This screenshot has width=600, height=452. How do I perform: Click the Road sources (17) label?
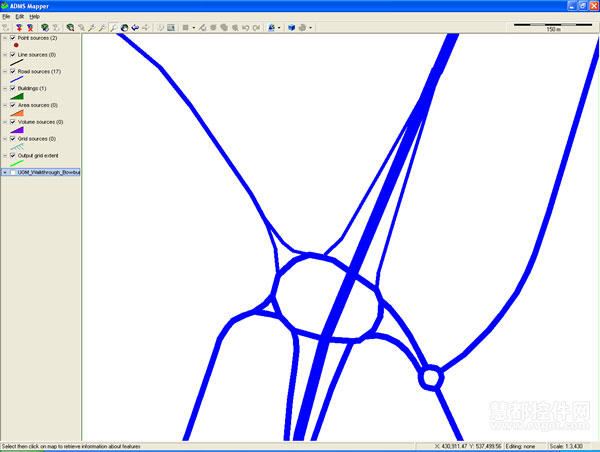pos(39,72)
